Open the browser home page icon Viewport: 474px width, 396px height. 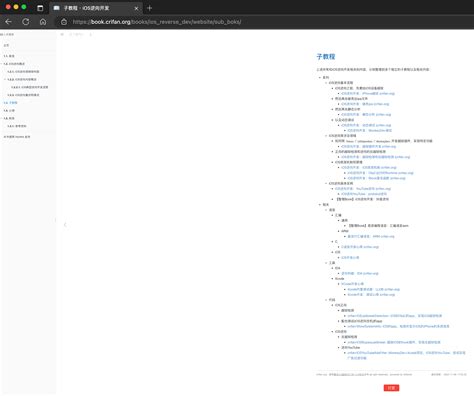tap(43, 22)
